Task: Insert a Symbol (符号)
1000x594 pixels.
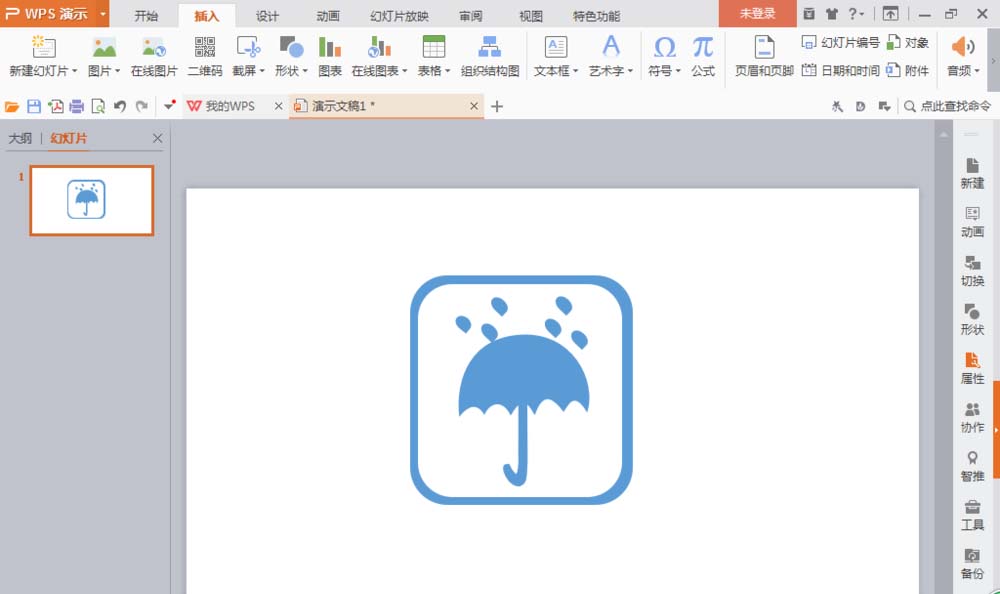Action: pos(665,47)
